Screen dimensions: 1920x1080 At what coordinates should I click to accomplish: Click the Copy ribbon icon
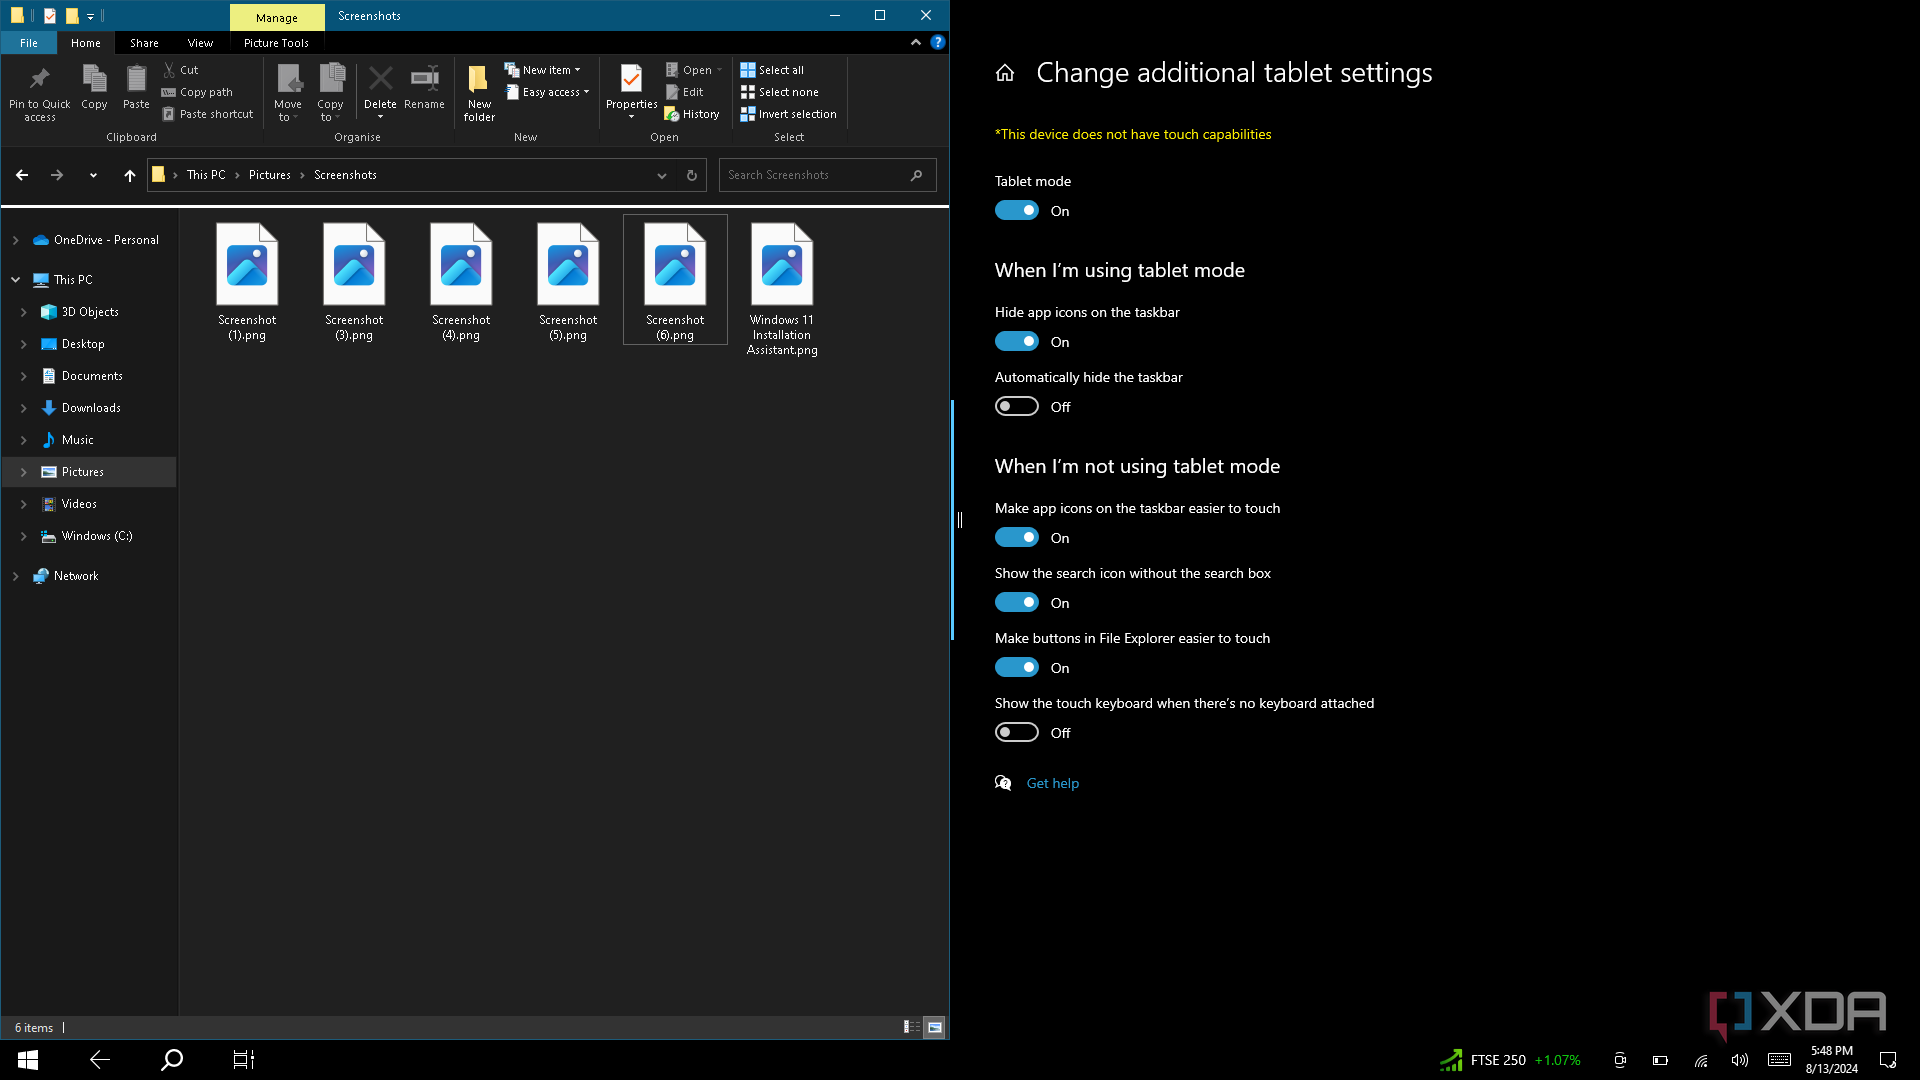click(x=94, y=87)
